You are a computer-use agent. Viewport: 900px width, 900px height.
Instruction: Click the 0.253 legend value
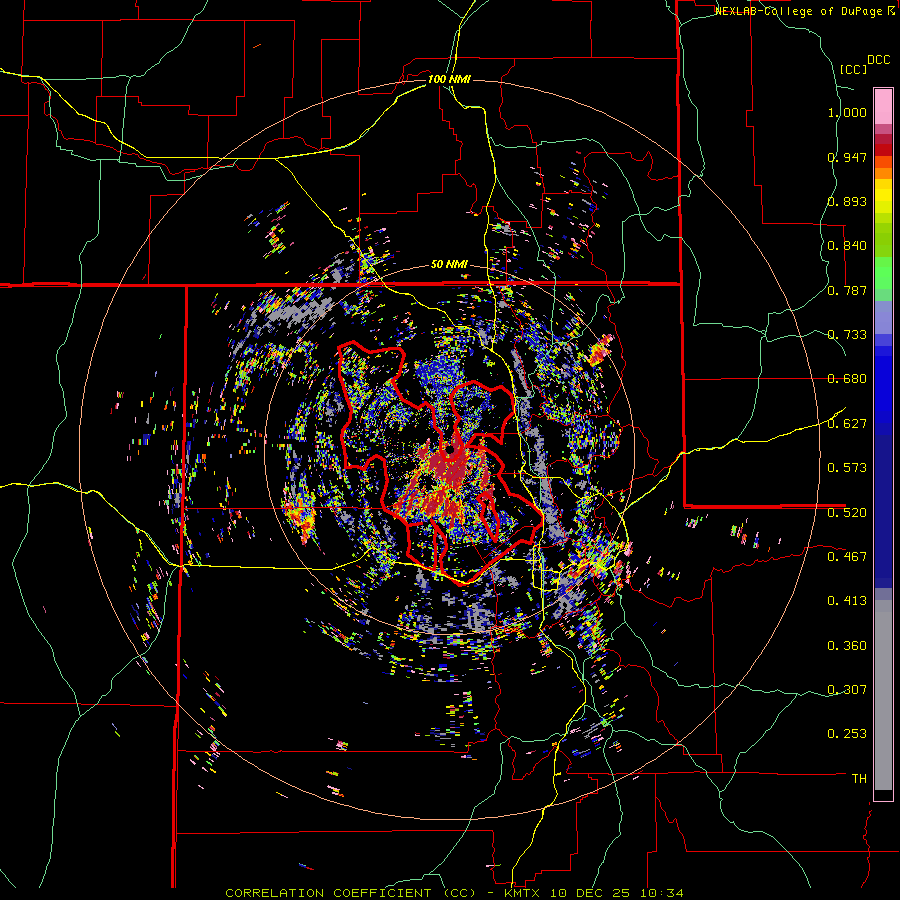[x=847, y=734]
